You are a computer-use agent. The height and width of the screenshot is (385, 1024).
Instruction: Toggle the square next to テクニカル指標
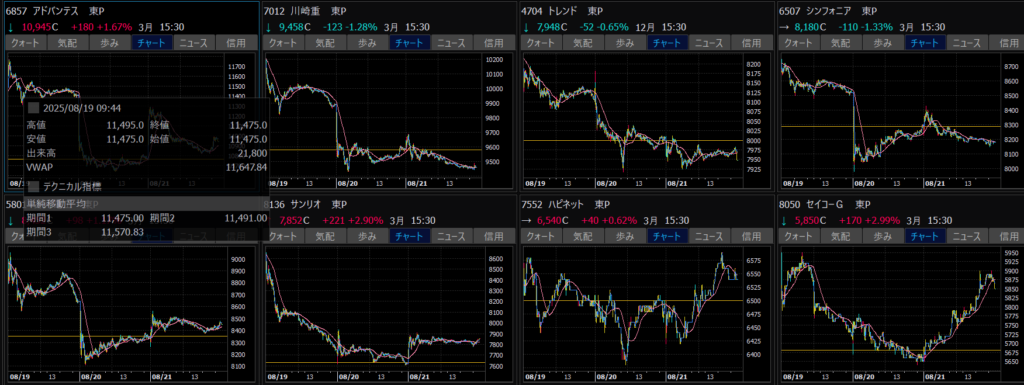[33, 187]
